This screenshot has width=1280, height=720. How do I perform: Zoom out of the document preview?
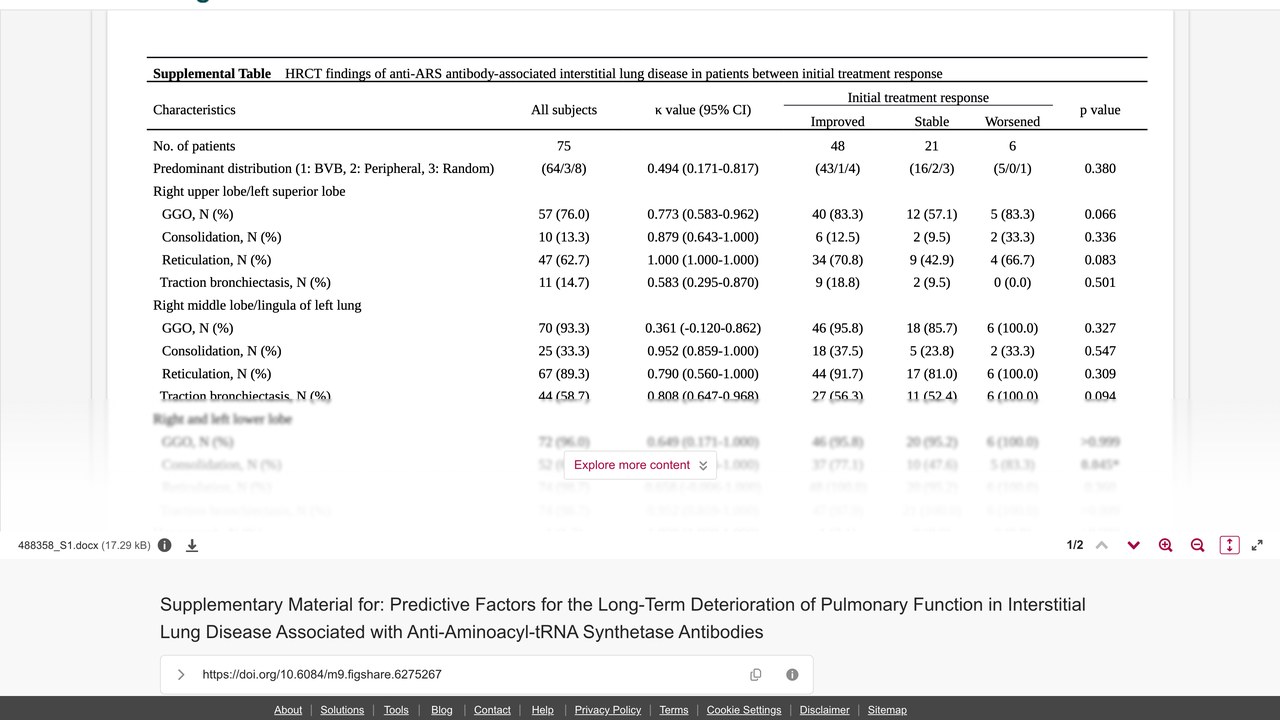point(1197,545)
